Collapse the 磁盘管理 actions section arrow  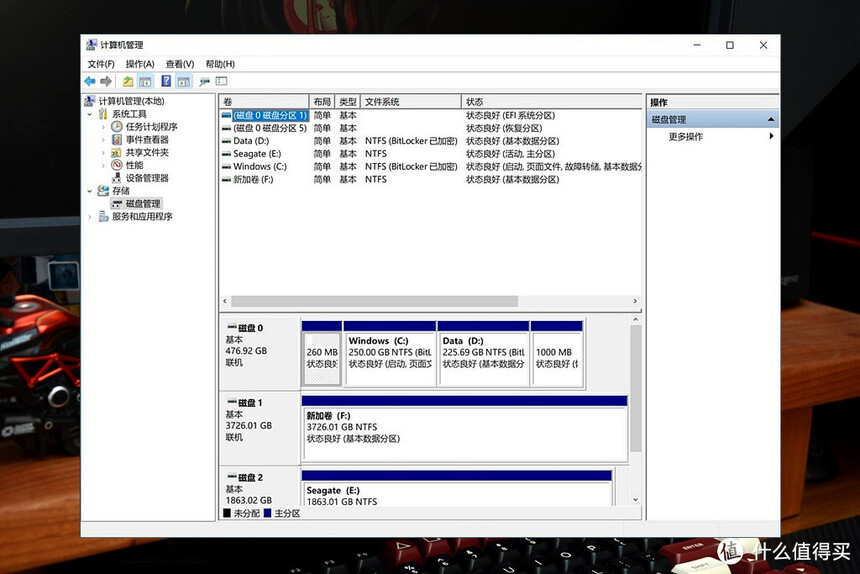(771, 119)
